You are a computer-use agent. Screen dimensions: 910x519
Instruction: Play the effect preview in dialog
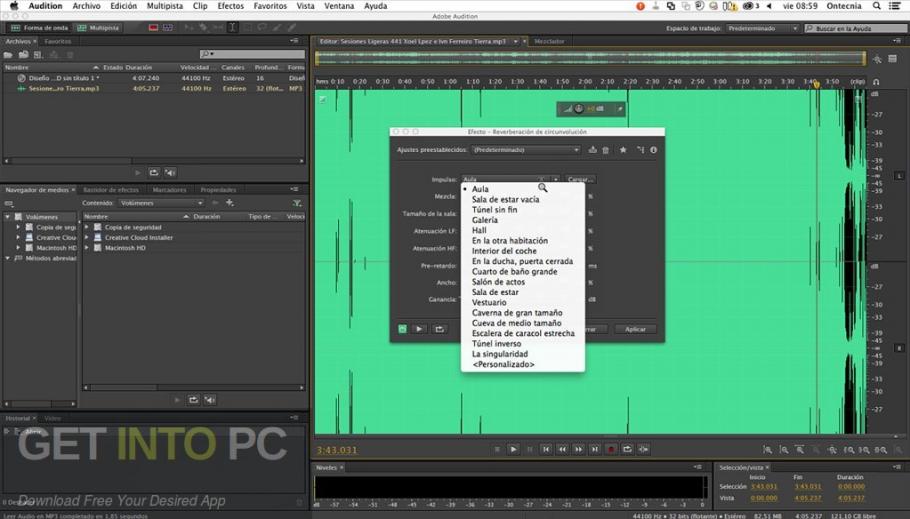pos(420,329)
